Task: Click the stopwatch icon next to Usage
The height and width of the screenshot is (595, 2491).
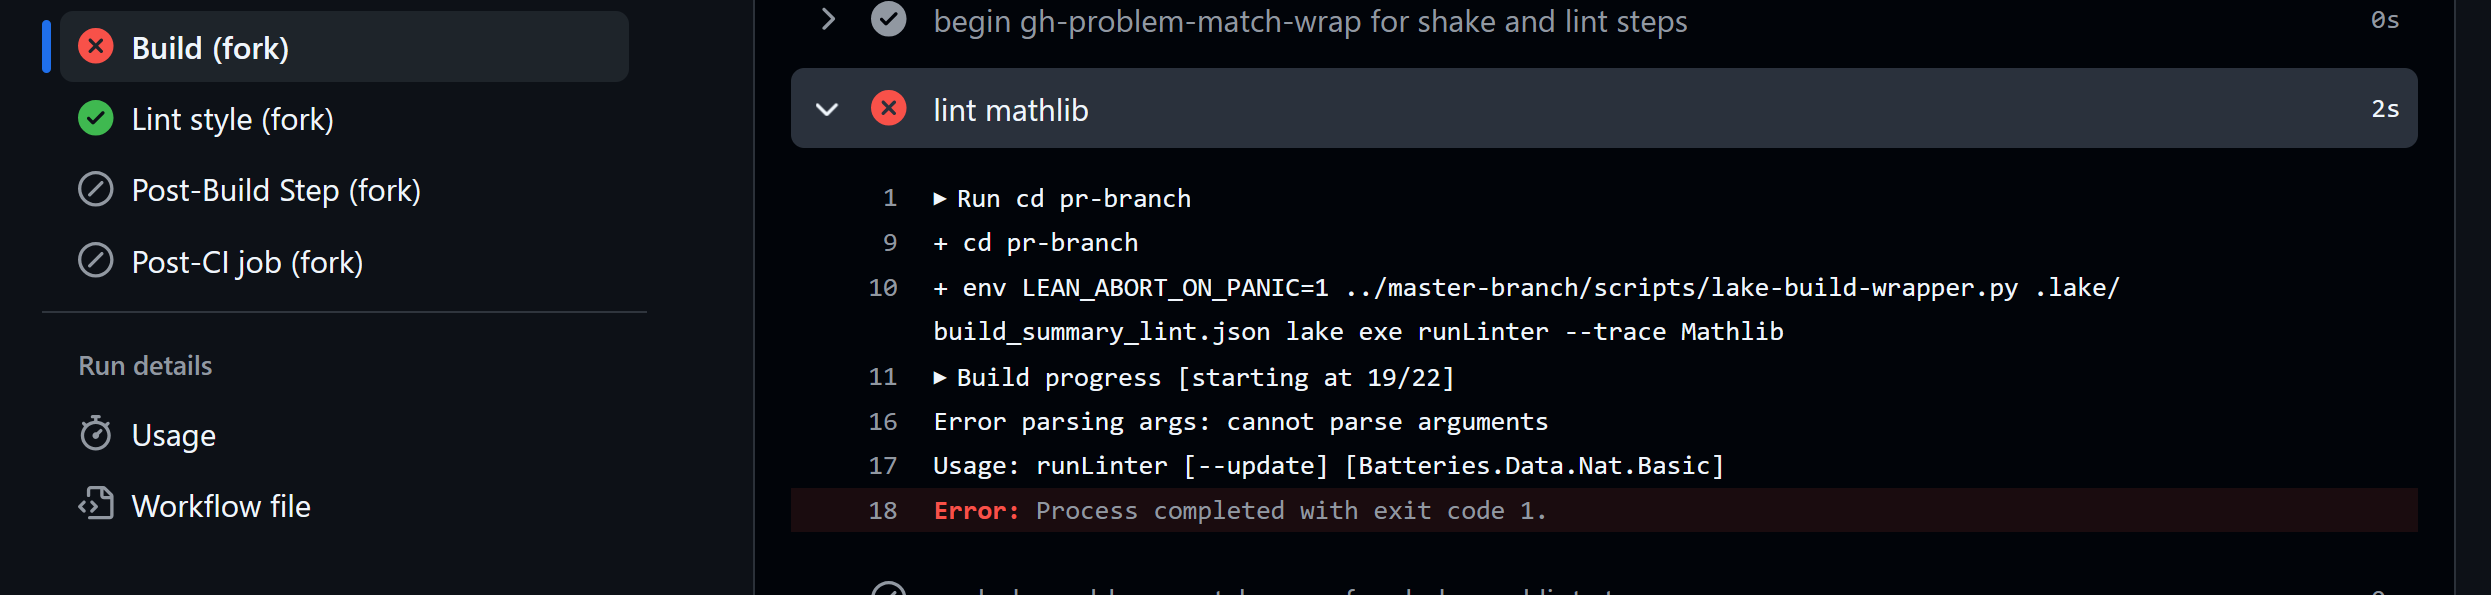Action: pyautogui.click(x=96, y=435)
